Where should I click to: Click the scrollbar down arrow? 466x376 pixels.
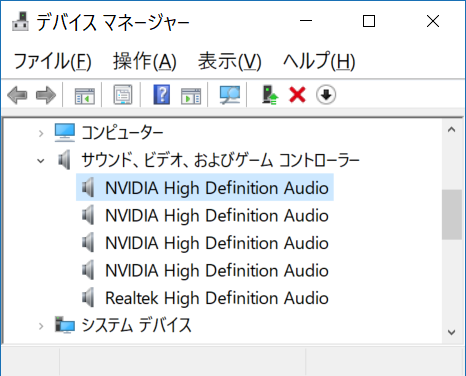click(x=452, y=332)
